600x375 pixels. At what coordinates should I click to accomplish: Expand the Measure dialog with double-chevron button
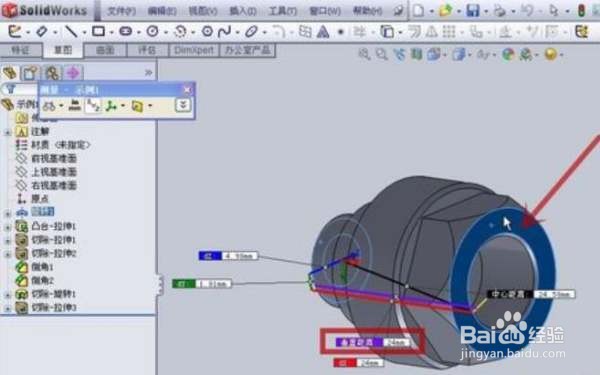(x=183, y=105)
